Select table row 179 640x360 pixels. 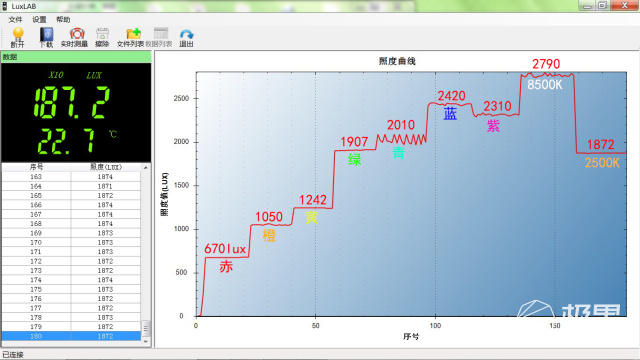tap(71, 327)
